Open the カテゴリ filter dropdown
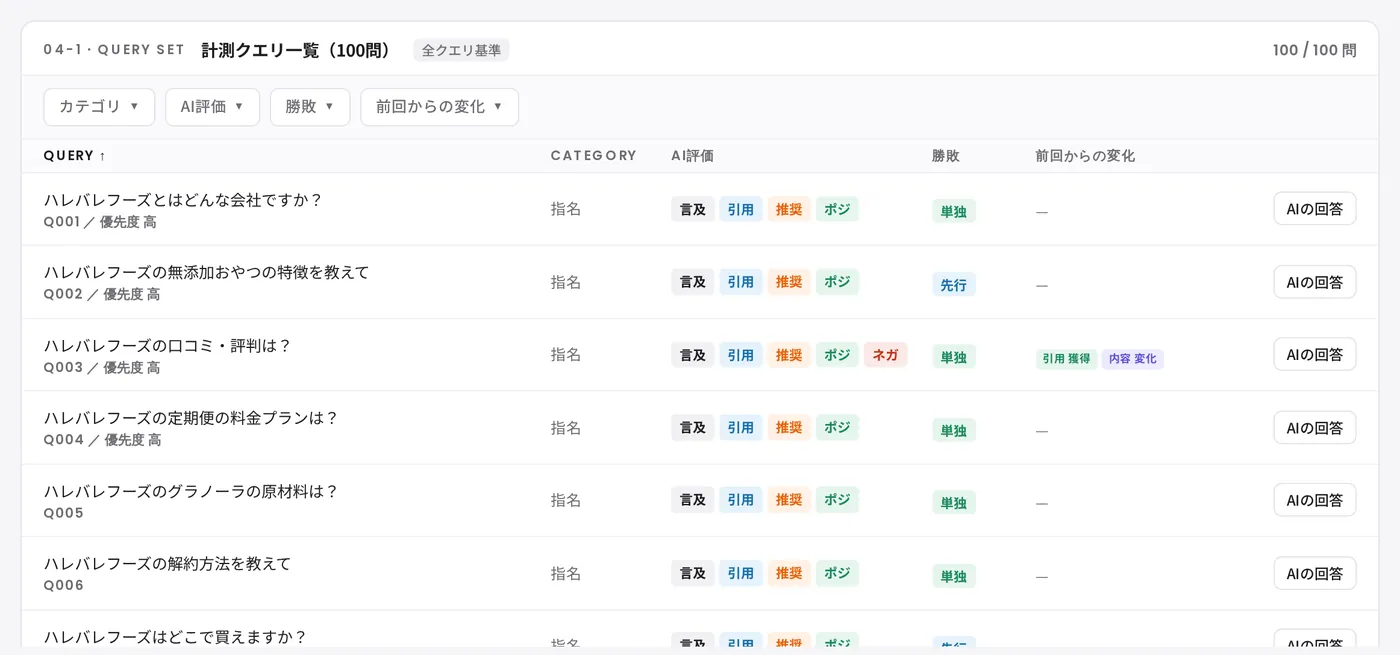 [99, 107]
